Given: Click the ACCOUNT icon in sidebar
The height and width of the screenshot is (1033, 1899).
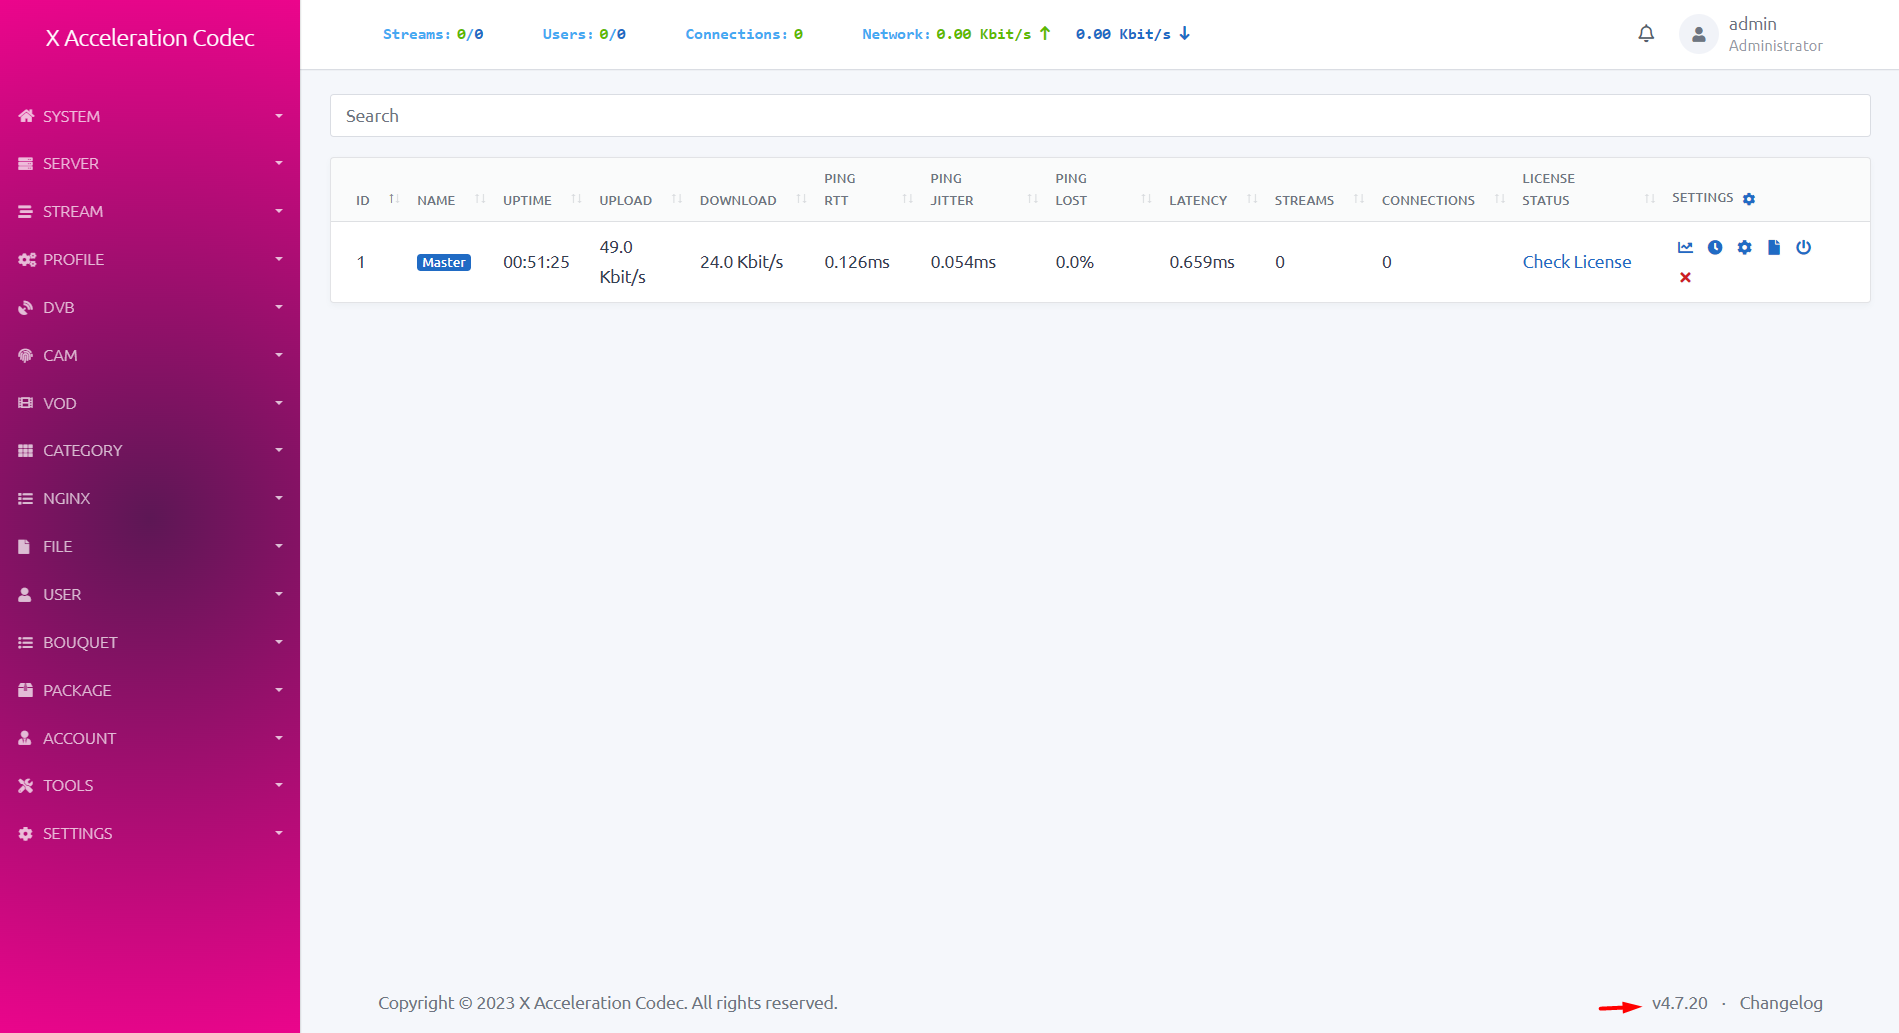Looking at the screenshot, I should pyautogui.click(x=25, y=738).
